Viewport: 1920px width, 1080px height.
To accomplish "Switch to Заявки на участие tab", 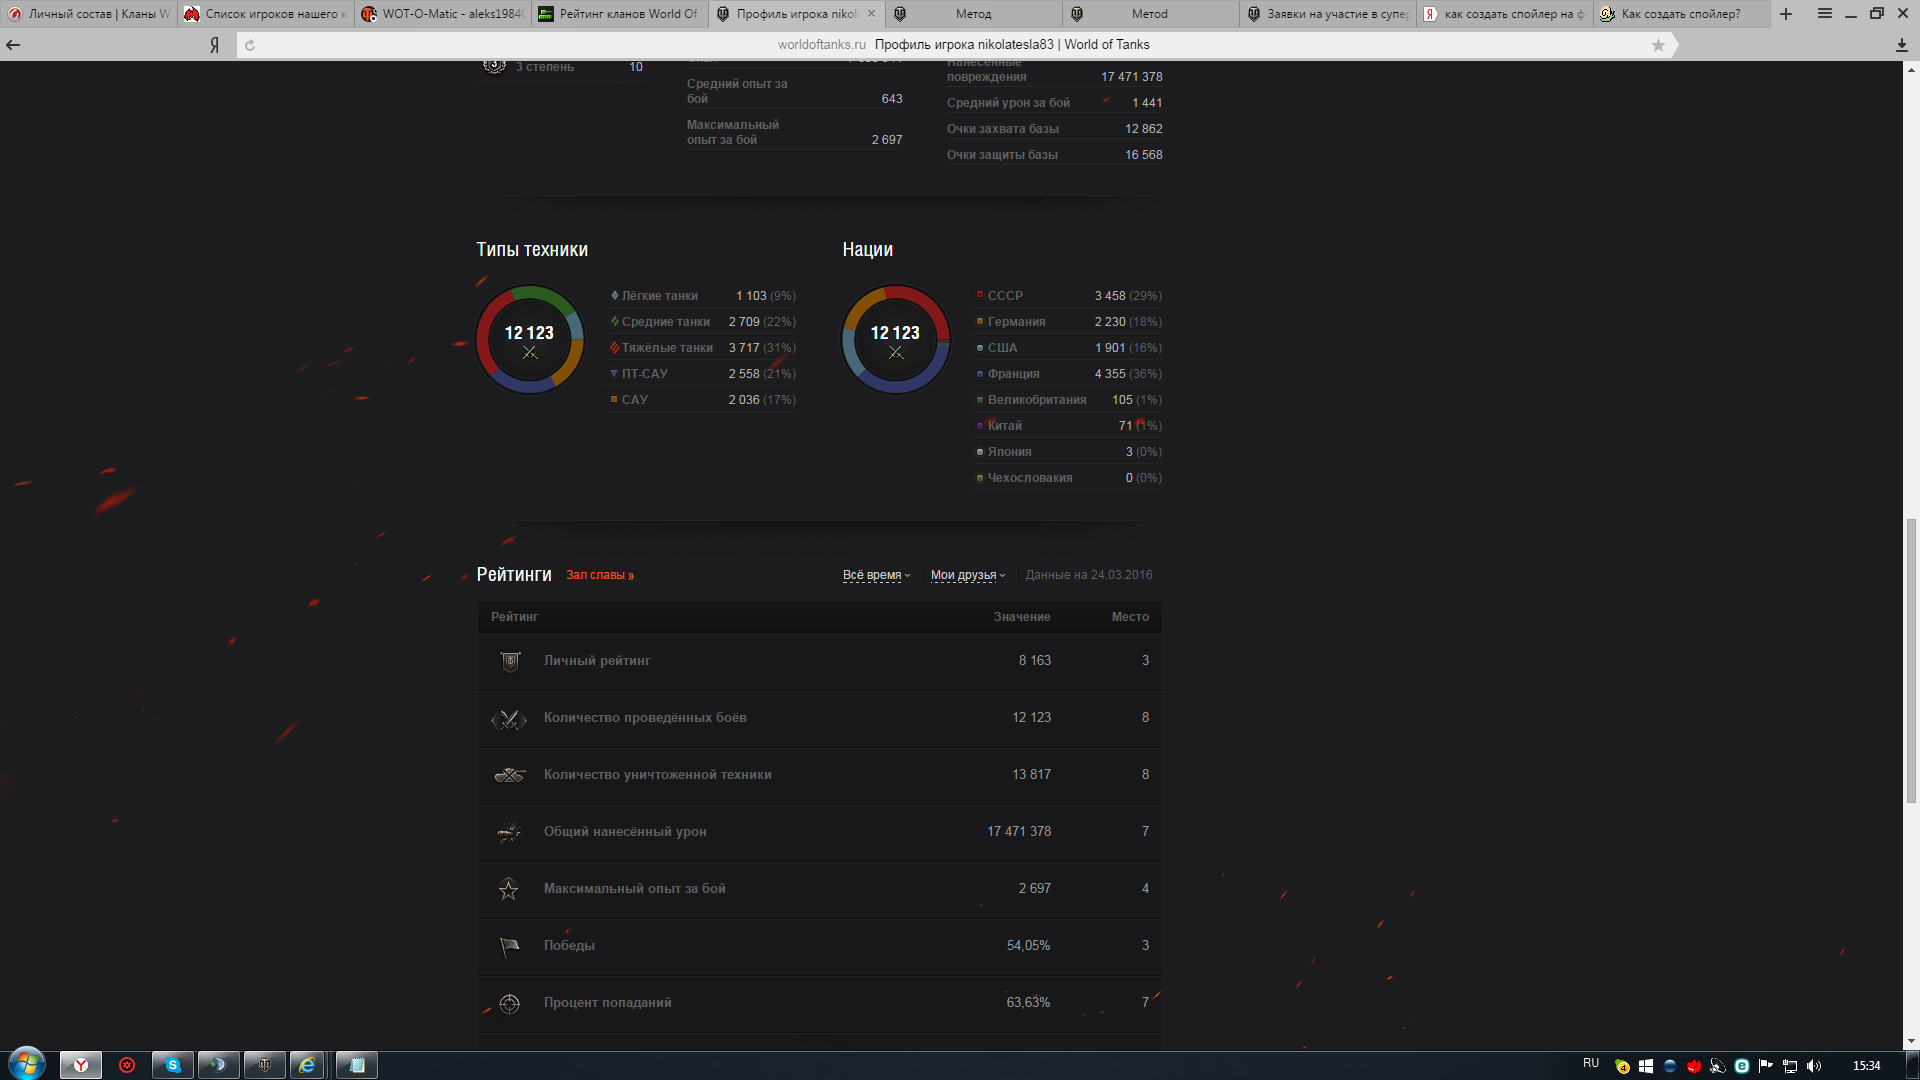I will tap(1328, 14).
